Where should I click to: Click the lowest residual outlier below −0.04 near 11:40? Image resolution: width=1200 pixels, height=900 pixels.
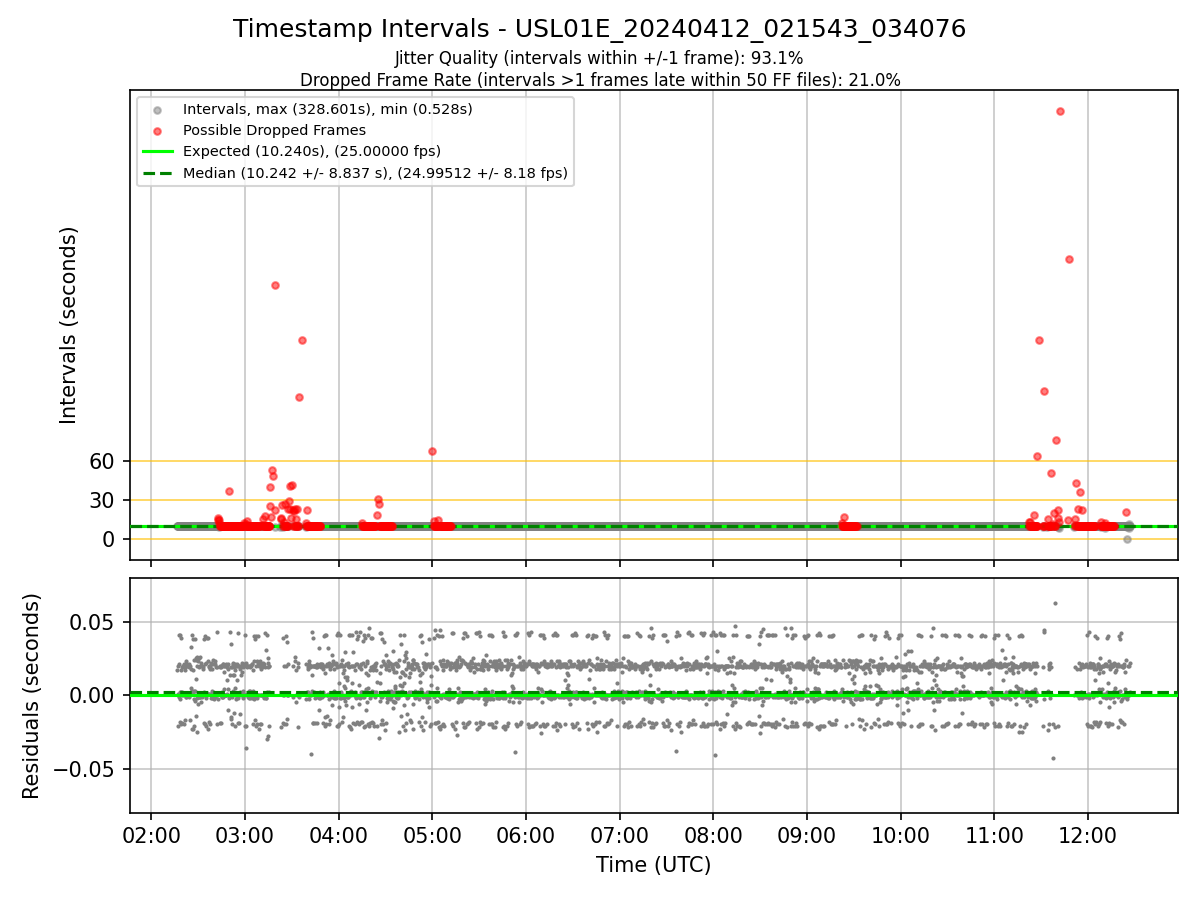(1053, 758)
